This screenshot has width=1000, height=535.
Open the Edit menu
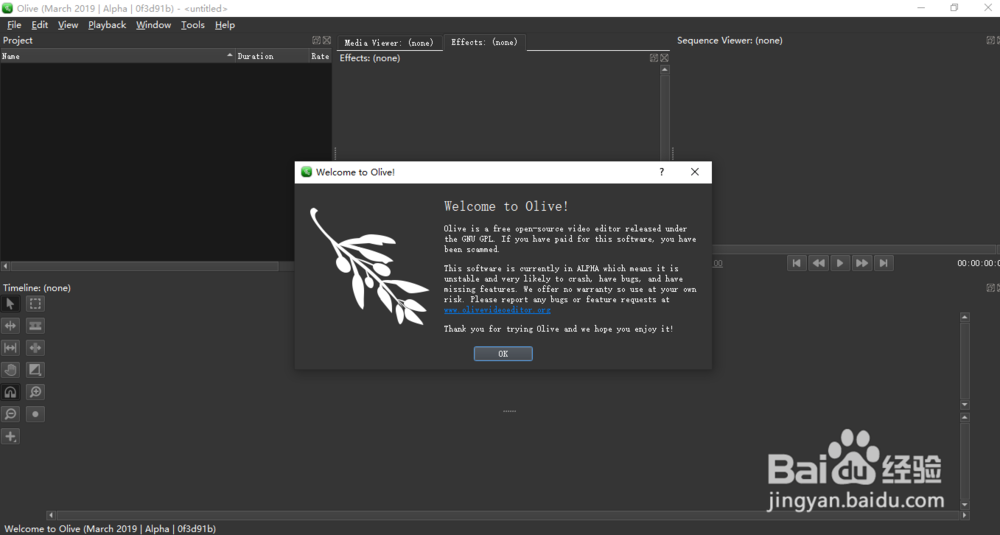coord(40,25)
